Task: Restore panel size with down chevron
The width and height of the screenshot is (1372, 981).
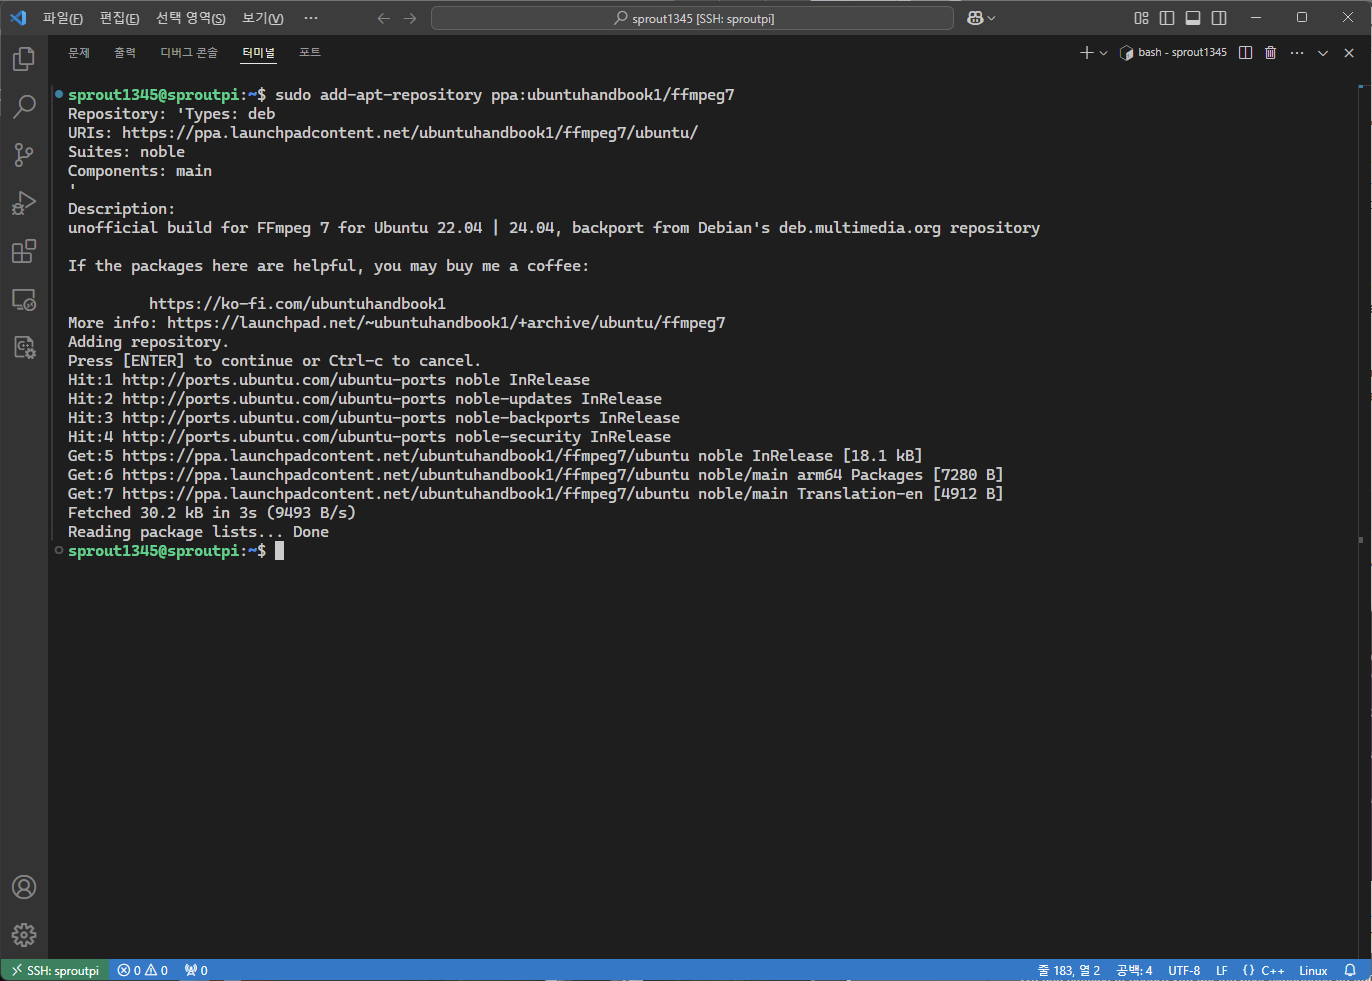Action: [x=1323, y=53]
